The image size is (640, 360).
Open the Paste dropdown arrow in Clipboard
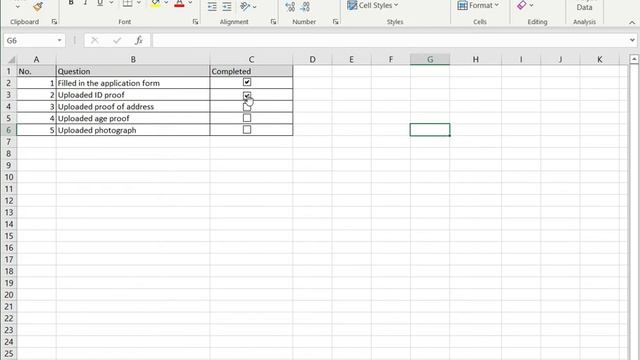[17, 7]
